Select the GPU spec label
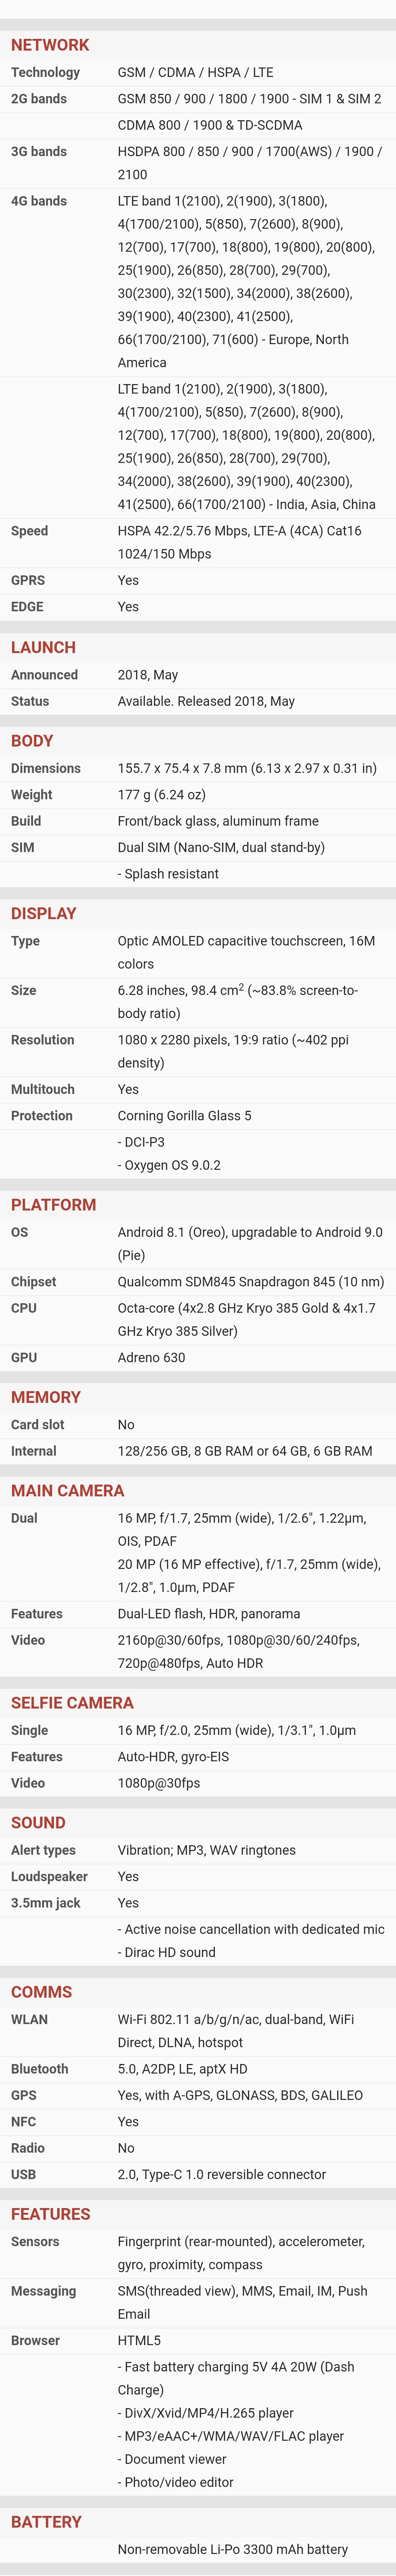 24,1358
